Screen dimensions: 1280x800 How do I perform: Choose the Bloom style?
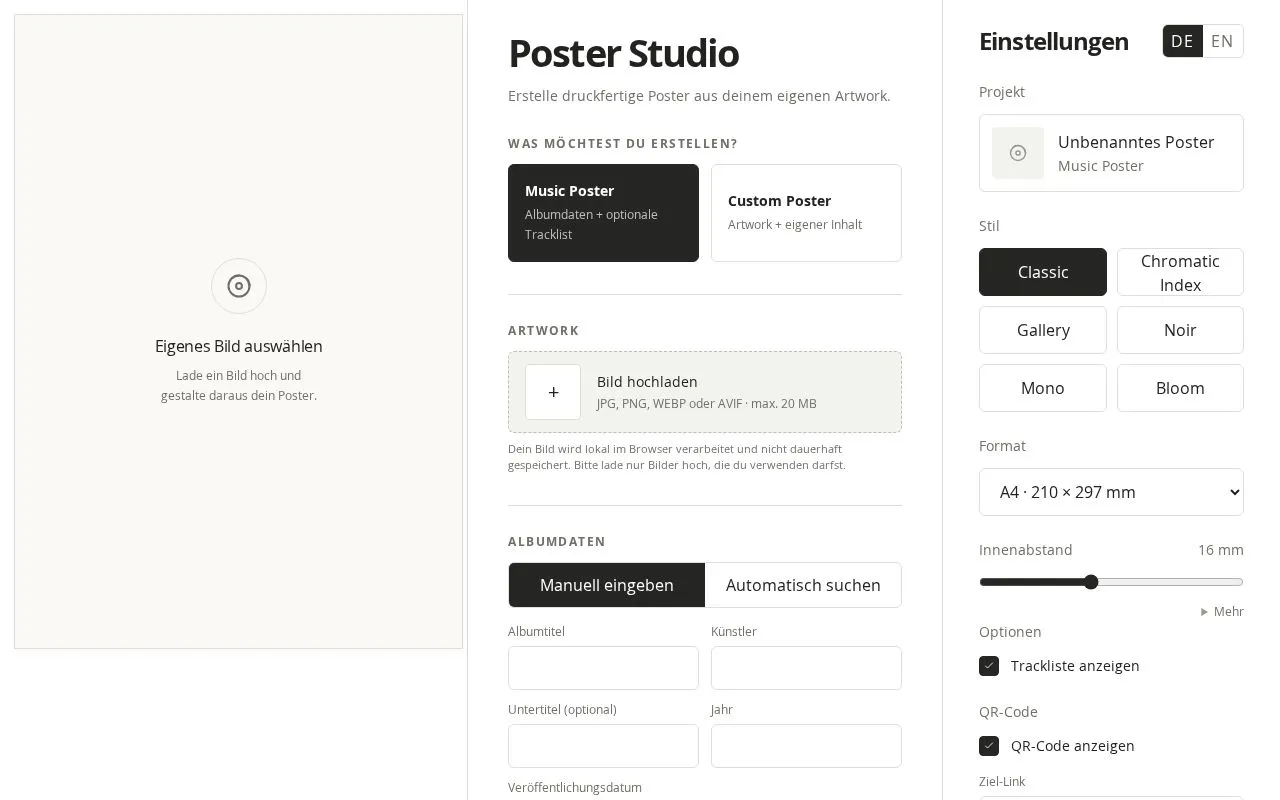click(1180, 388)
